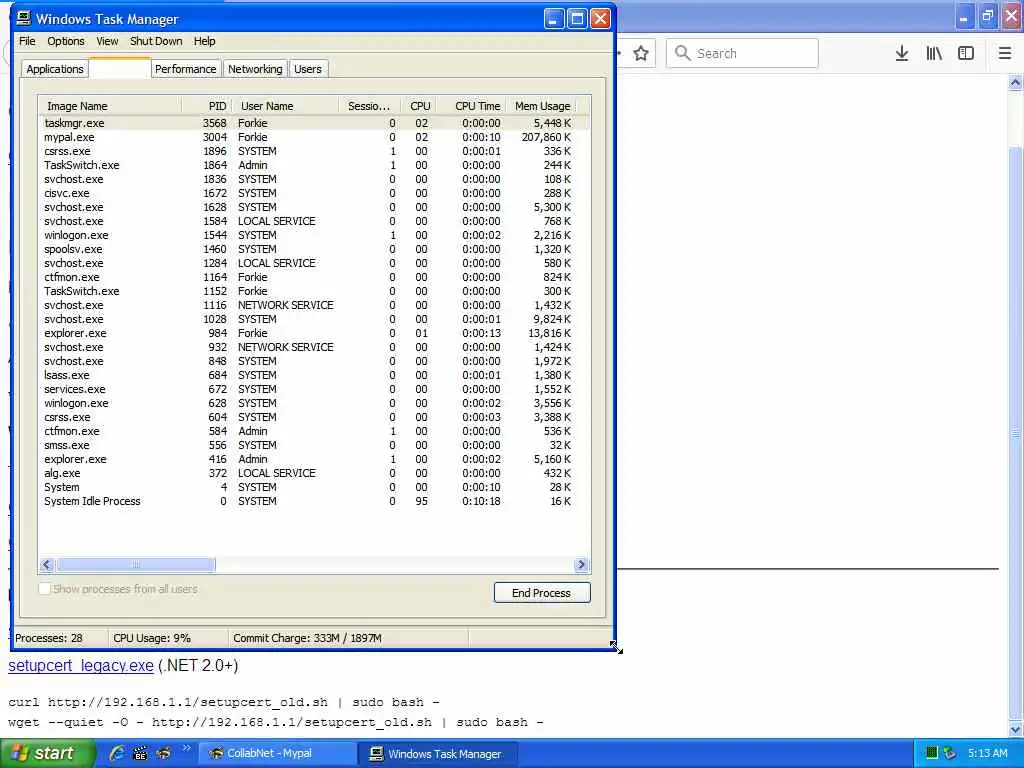
Task: Click the network tray icon next to clock
Action: [x=950, y=753]
